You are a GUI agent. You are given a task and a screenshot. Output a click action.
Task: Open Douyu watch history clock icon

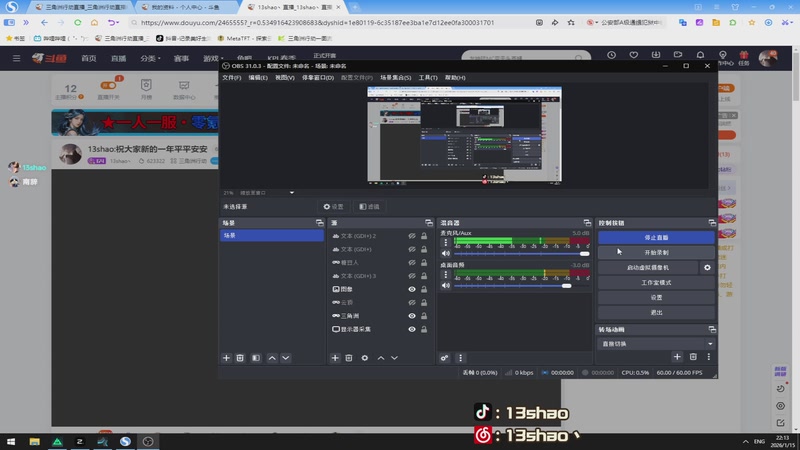[611, 55]
